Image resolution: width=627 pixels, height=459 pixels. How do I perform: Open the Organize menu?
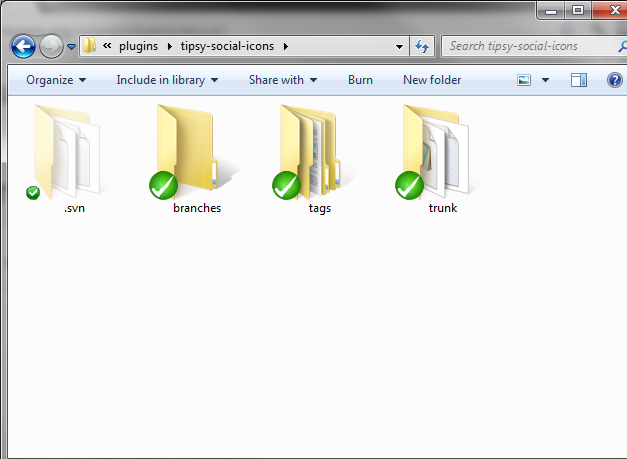tap(56, 80)
